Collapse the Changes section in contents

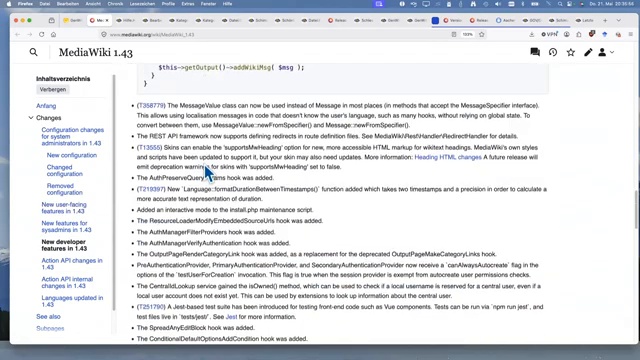coord(31,118)
